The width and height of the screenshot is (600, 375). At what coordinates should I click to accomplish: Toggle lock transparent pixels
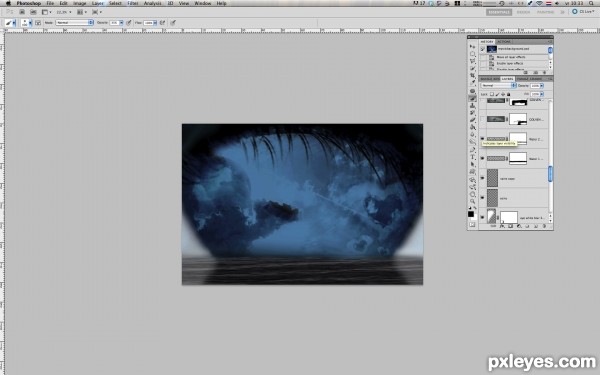coord(492,94)
